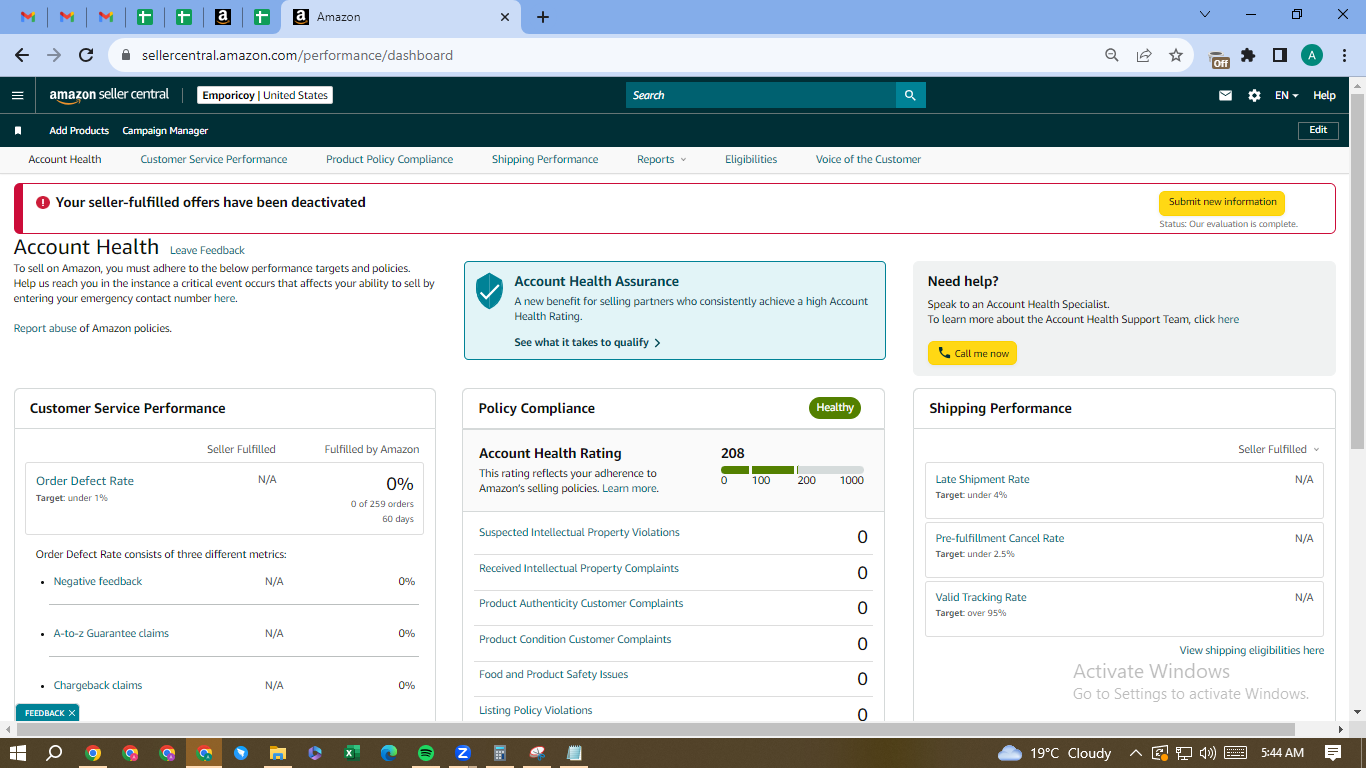The image size is (1366, 768).
Task: Open Windows taskbar search icon
Action: tap(54, 753)
